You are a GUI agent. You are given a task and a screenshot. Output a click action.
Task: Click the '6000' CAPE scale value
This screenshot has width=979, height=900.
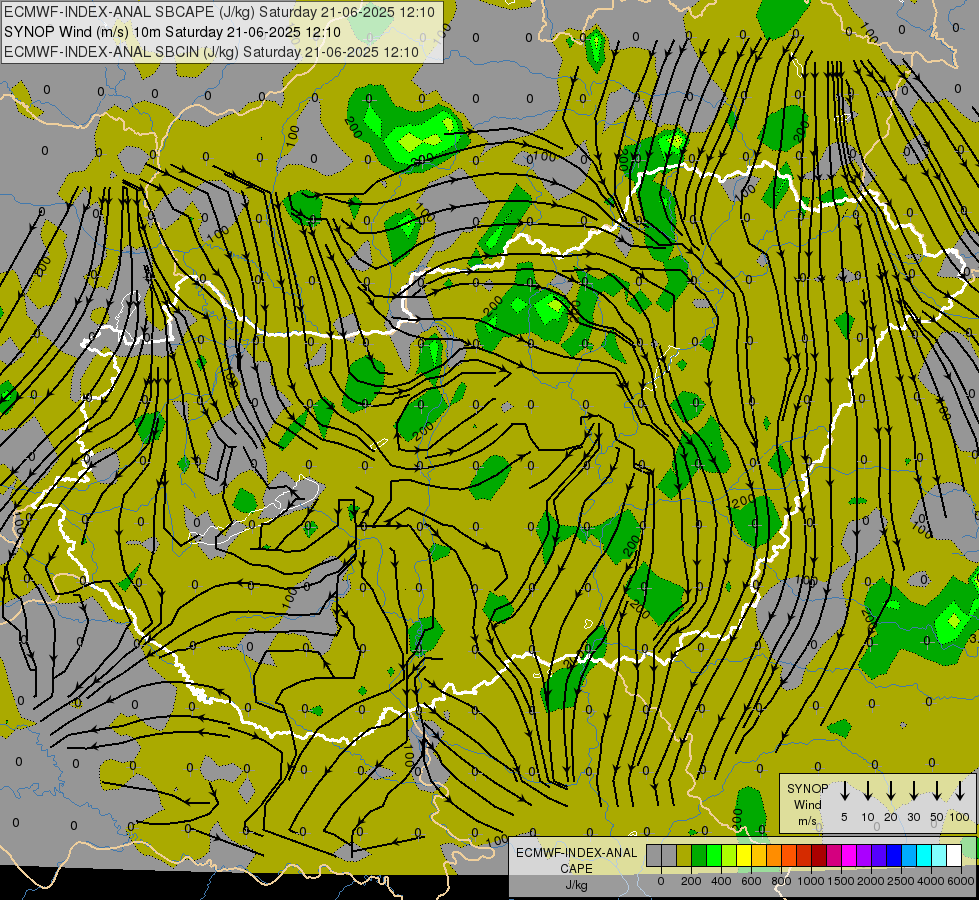coord(961,881)
